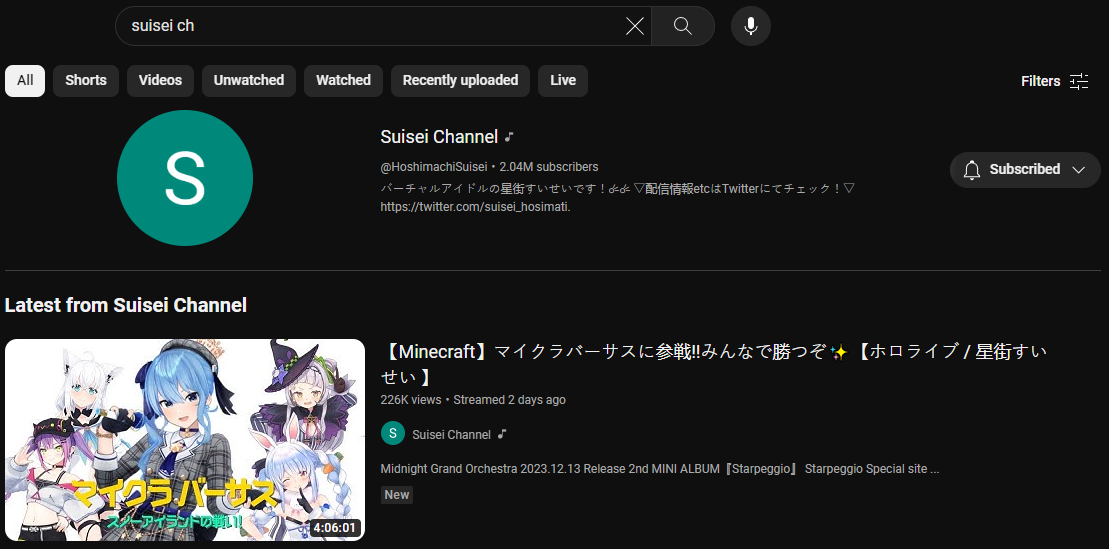Image resolution: width=1109 pixels, height=549 pixels.
Task: Select the Videos filter chip
Action: click(x=160, y=81)
